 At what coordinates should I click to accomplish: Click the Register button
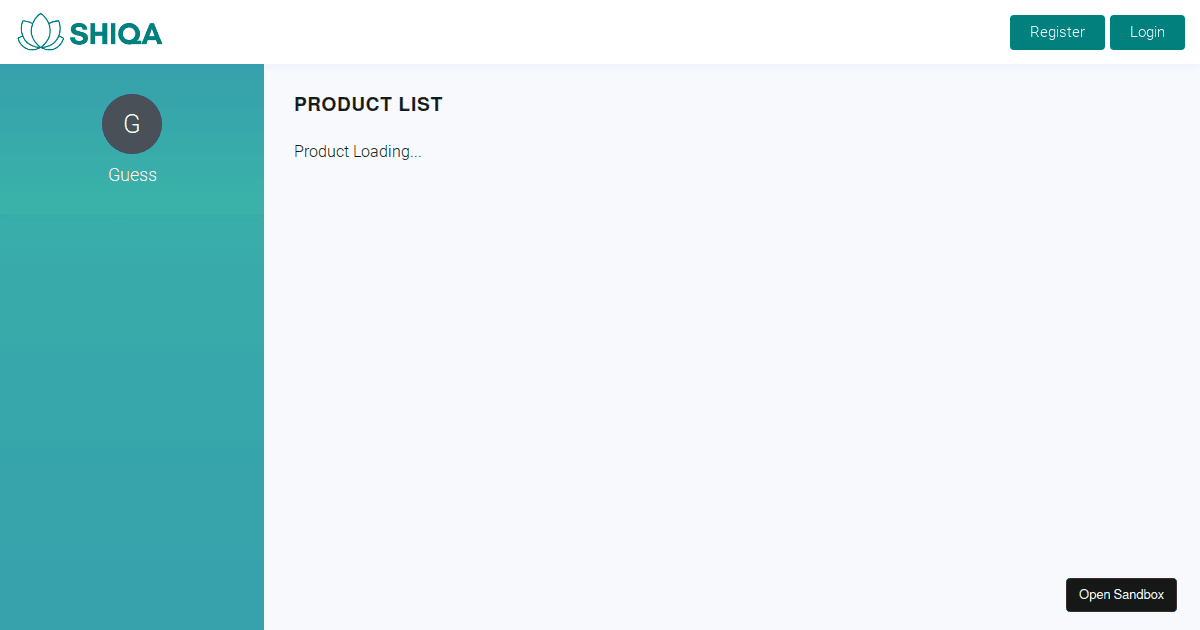(1057, 32)
